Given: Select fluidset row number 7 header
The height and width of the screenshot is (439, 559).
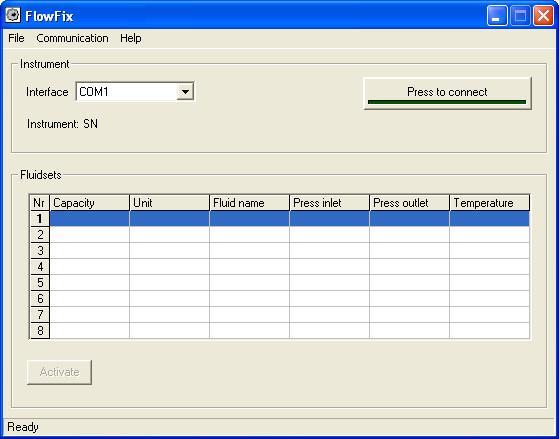Looking at the screenshot, I should coord(40,315).
